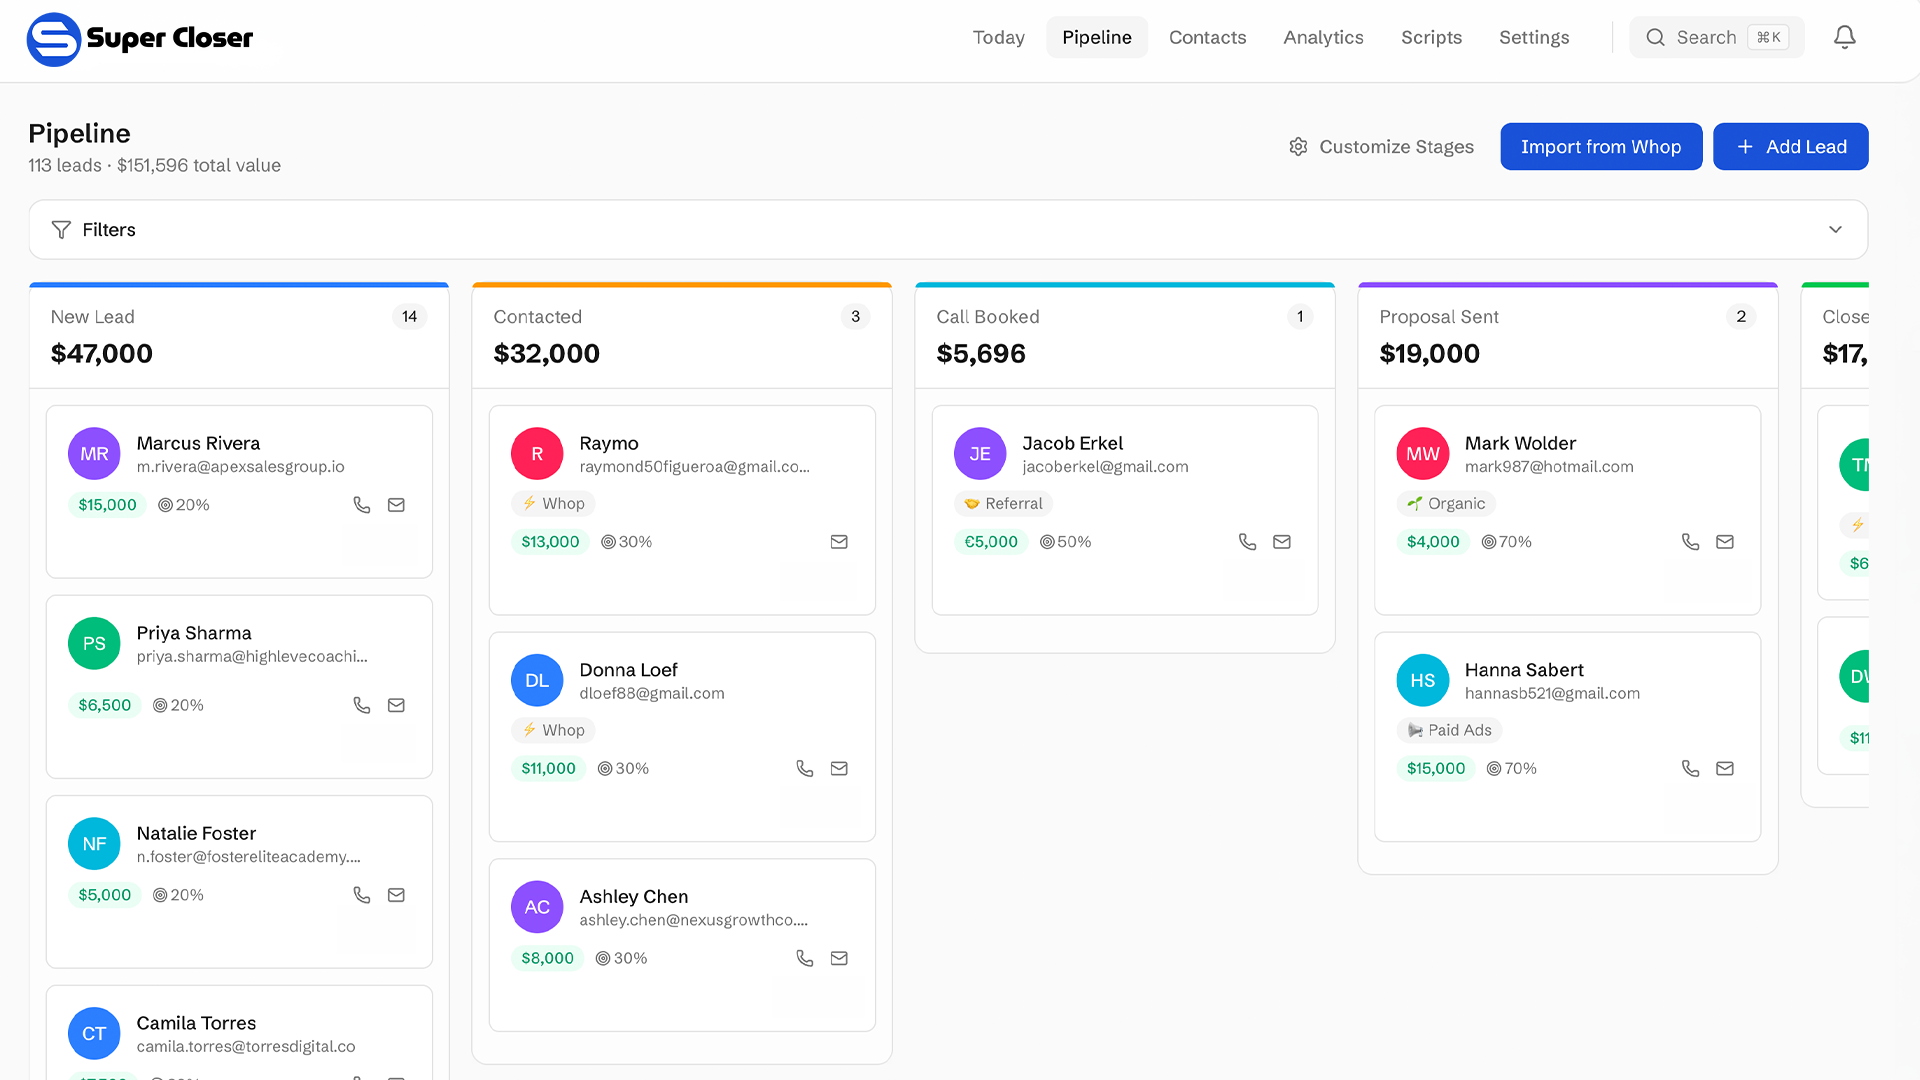Open the Contacts tab
The image size is (1920, 1080).
click(x=1207, y=37)
